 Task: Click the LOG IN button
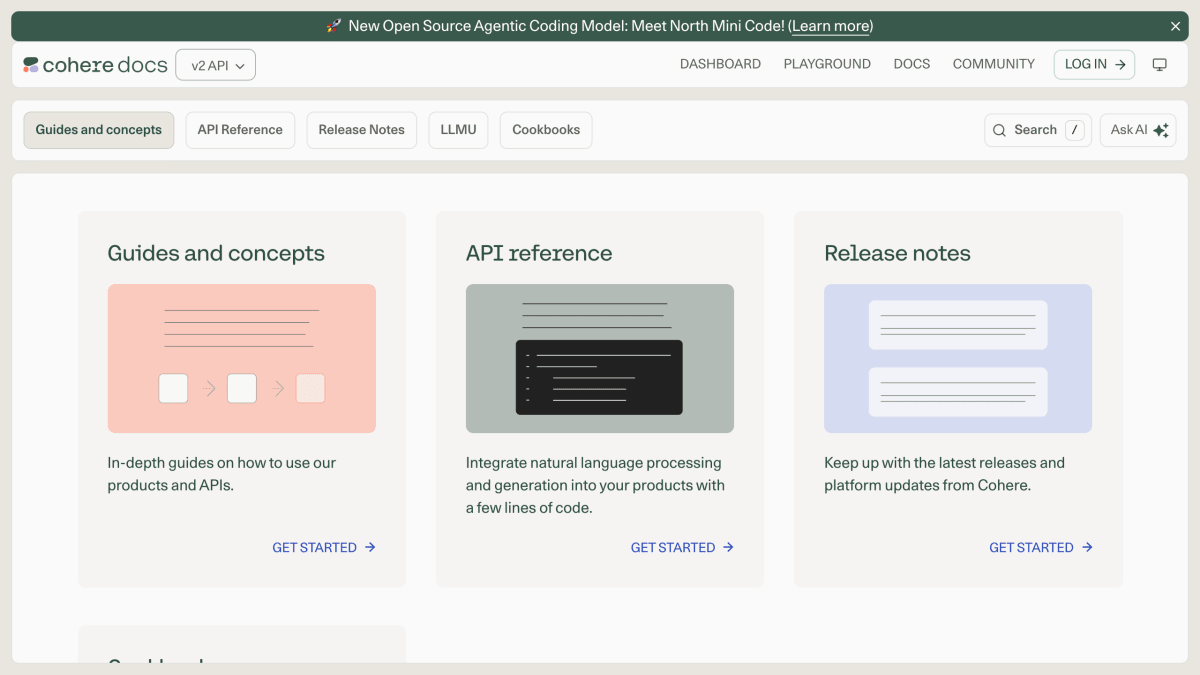[1094, 64]
